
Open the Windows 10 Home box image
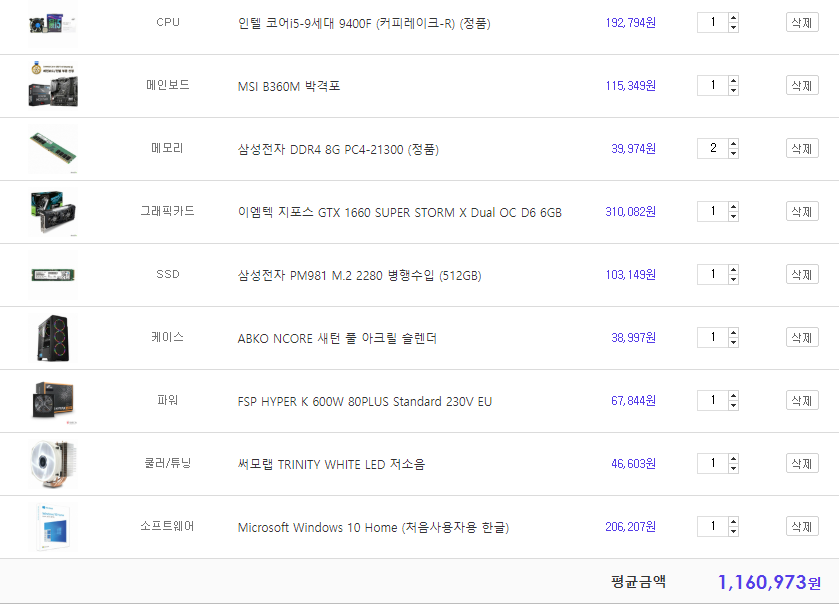[x=52, y=526]
